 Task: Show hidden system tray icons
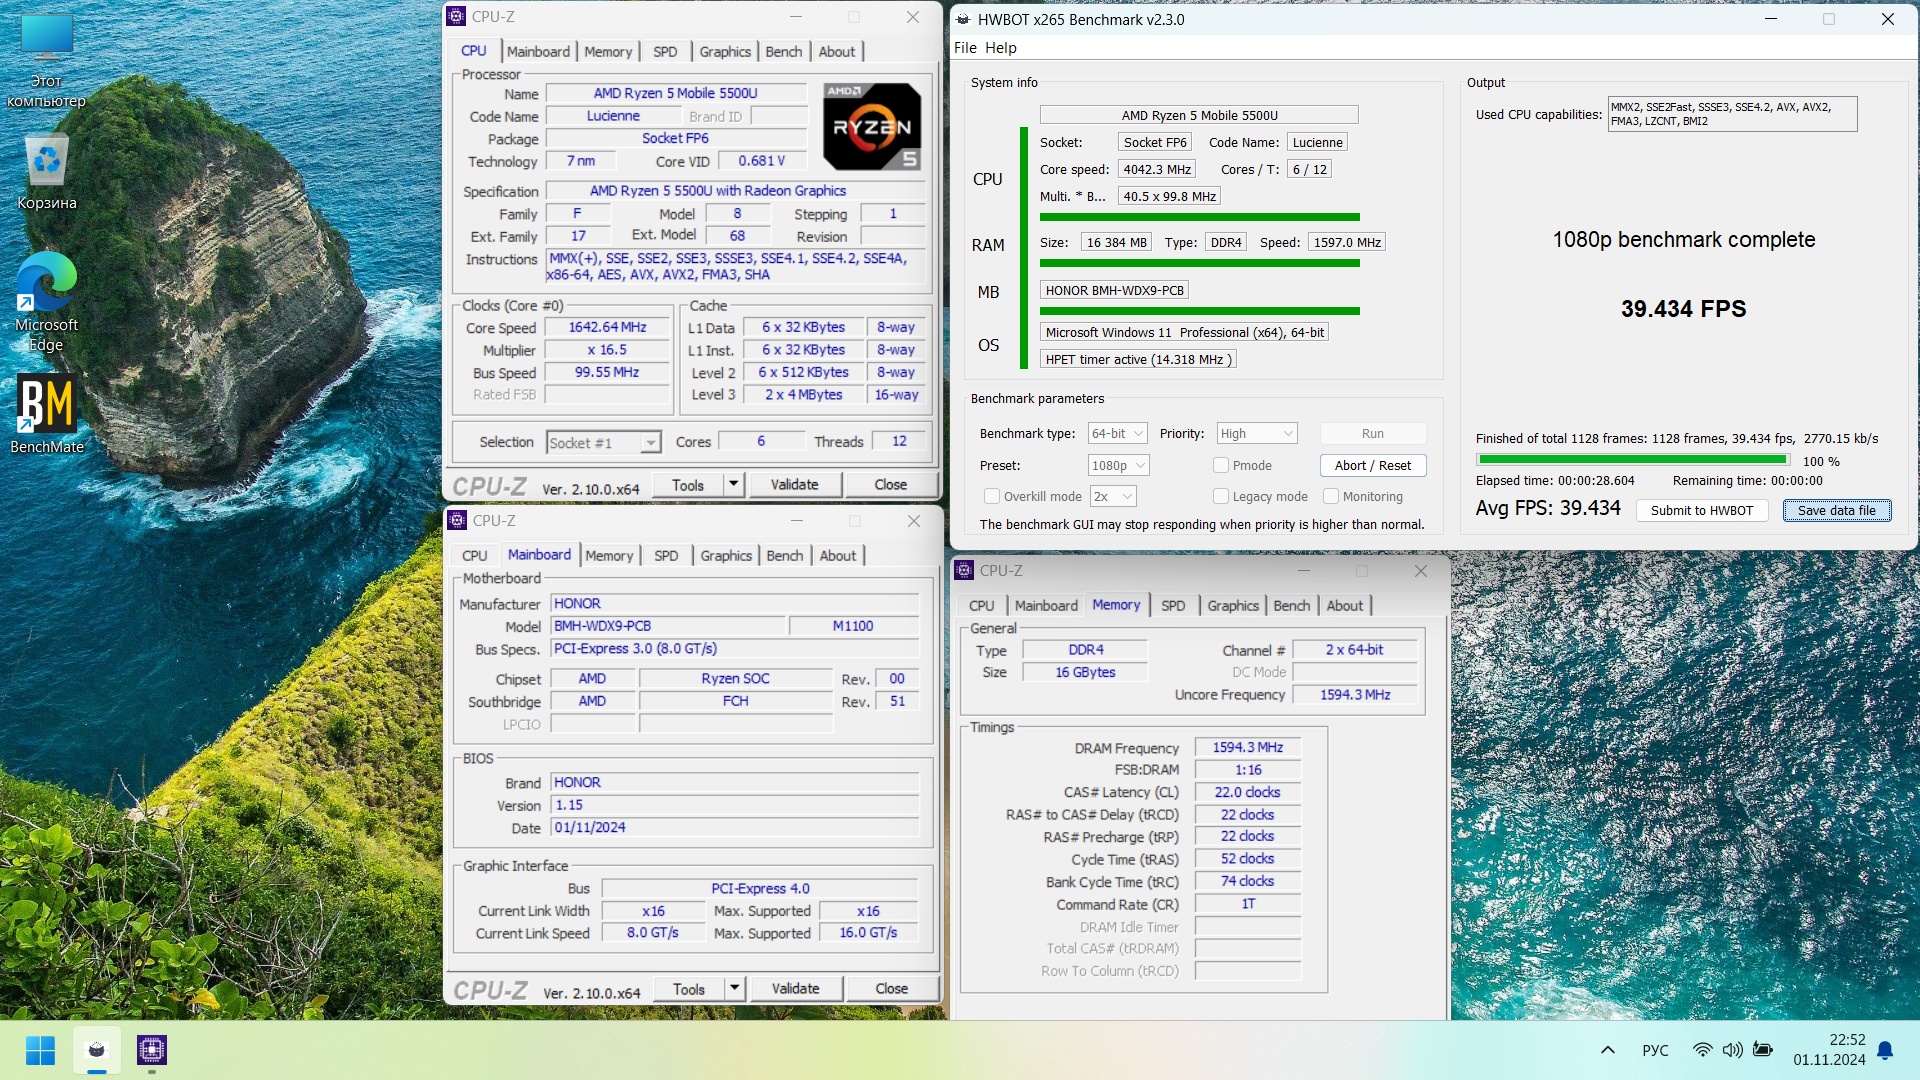[1608, 1050]
